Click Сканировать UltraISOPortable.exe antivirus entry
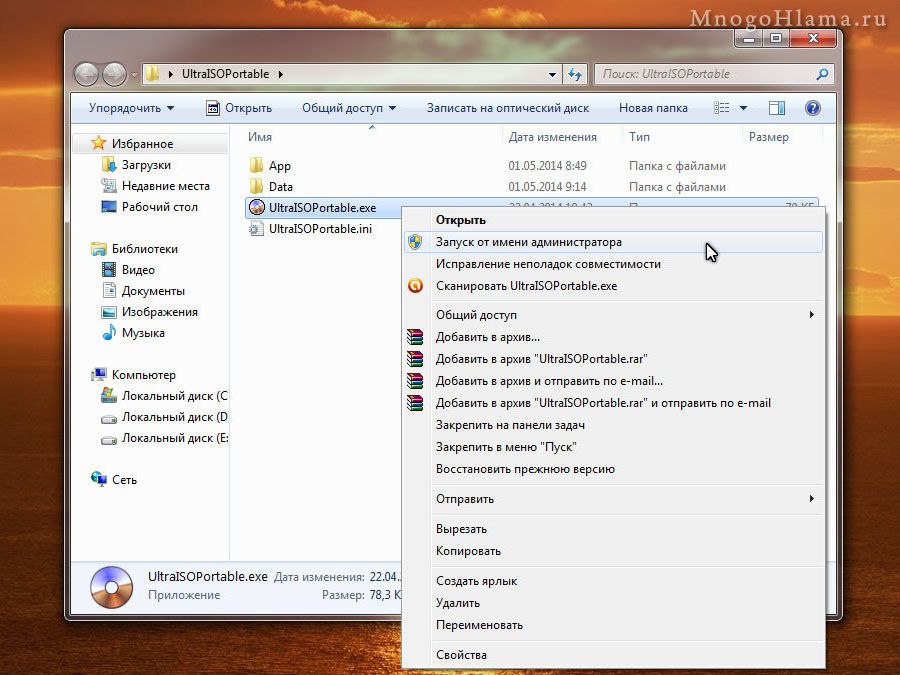 526,286
